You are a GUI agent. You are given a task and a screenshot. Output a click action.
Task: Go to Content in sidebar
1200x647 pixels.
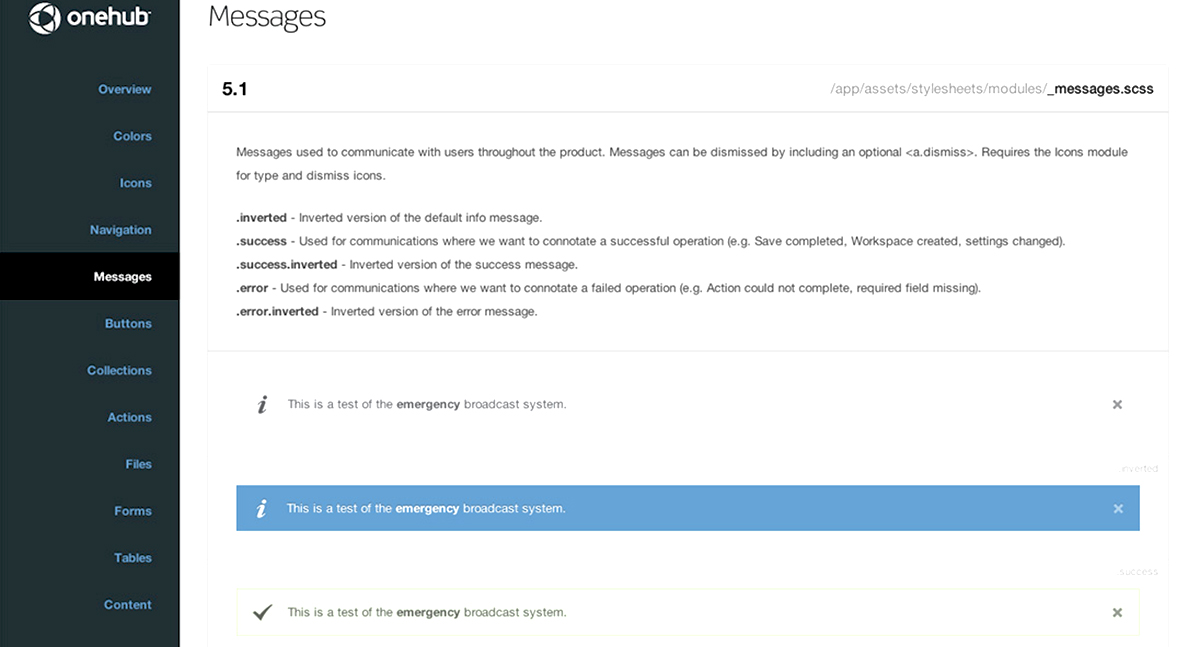click(128, 605)
